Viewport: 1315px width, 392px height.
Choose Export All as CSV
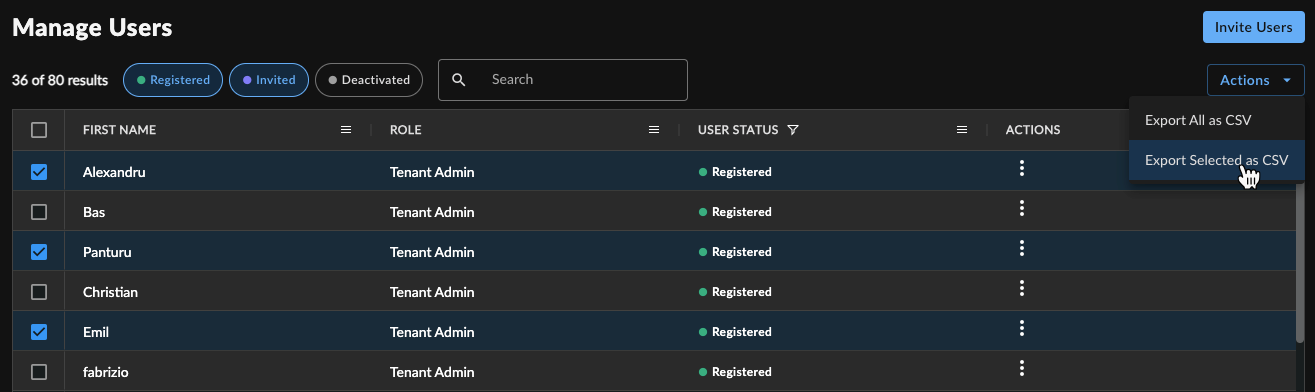click(1216, 120)
